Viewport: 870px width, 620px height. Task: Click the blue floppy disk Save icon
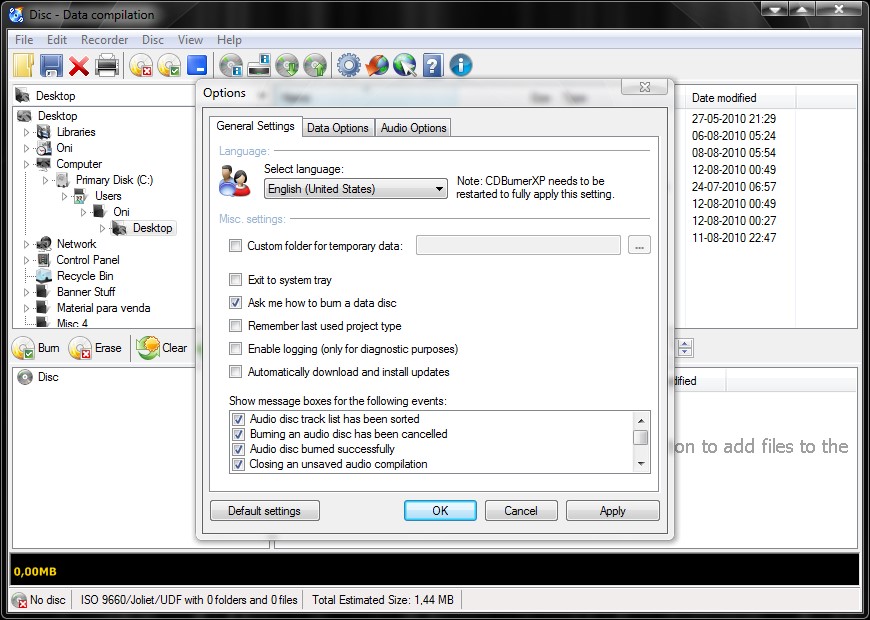coord(51,66)
